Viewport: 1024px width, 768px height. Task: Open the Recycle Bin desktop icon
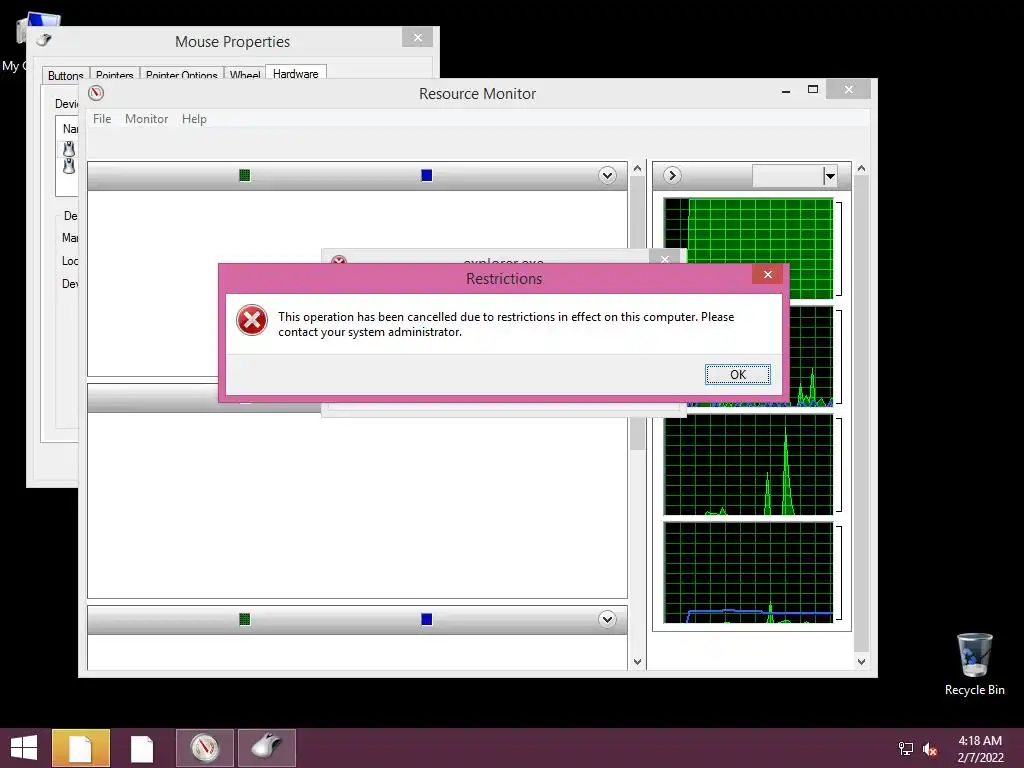pos(974,664)
